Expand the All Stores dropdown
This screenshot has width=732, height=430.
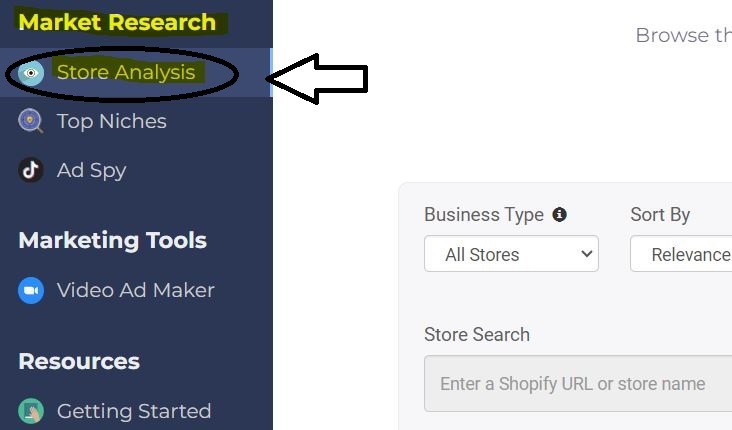(x=511, y=254)
